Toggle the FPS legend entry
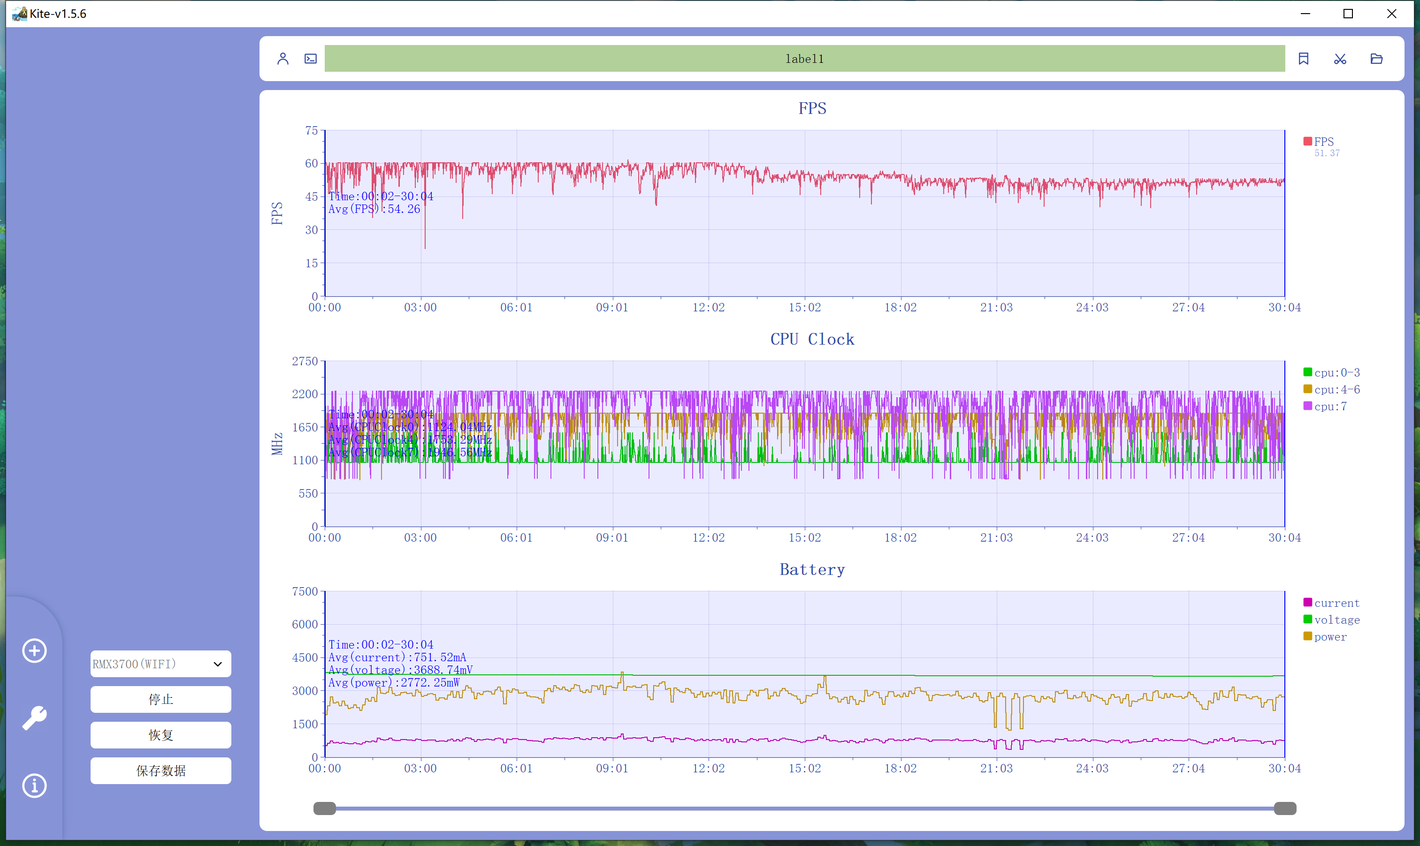Screen dimensions: 1420x846 [x=1318, y=142]
